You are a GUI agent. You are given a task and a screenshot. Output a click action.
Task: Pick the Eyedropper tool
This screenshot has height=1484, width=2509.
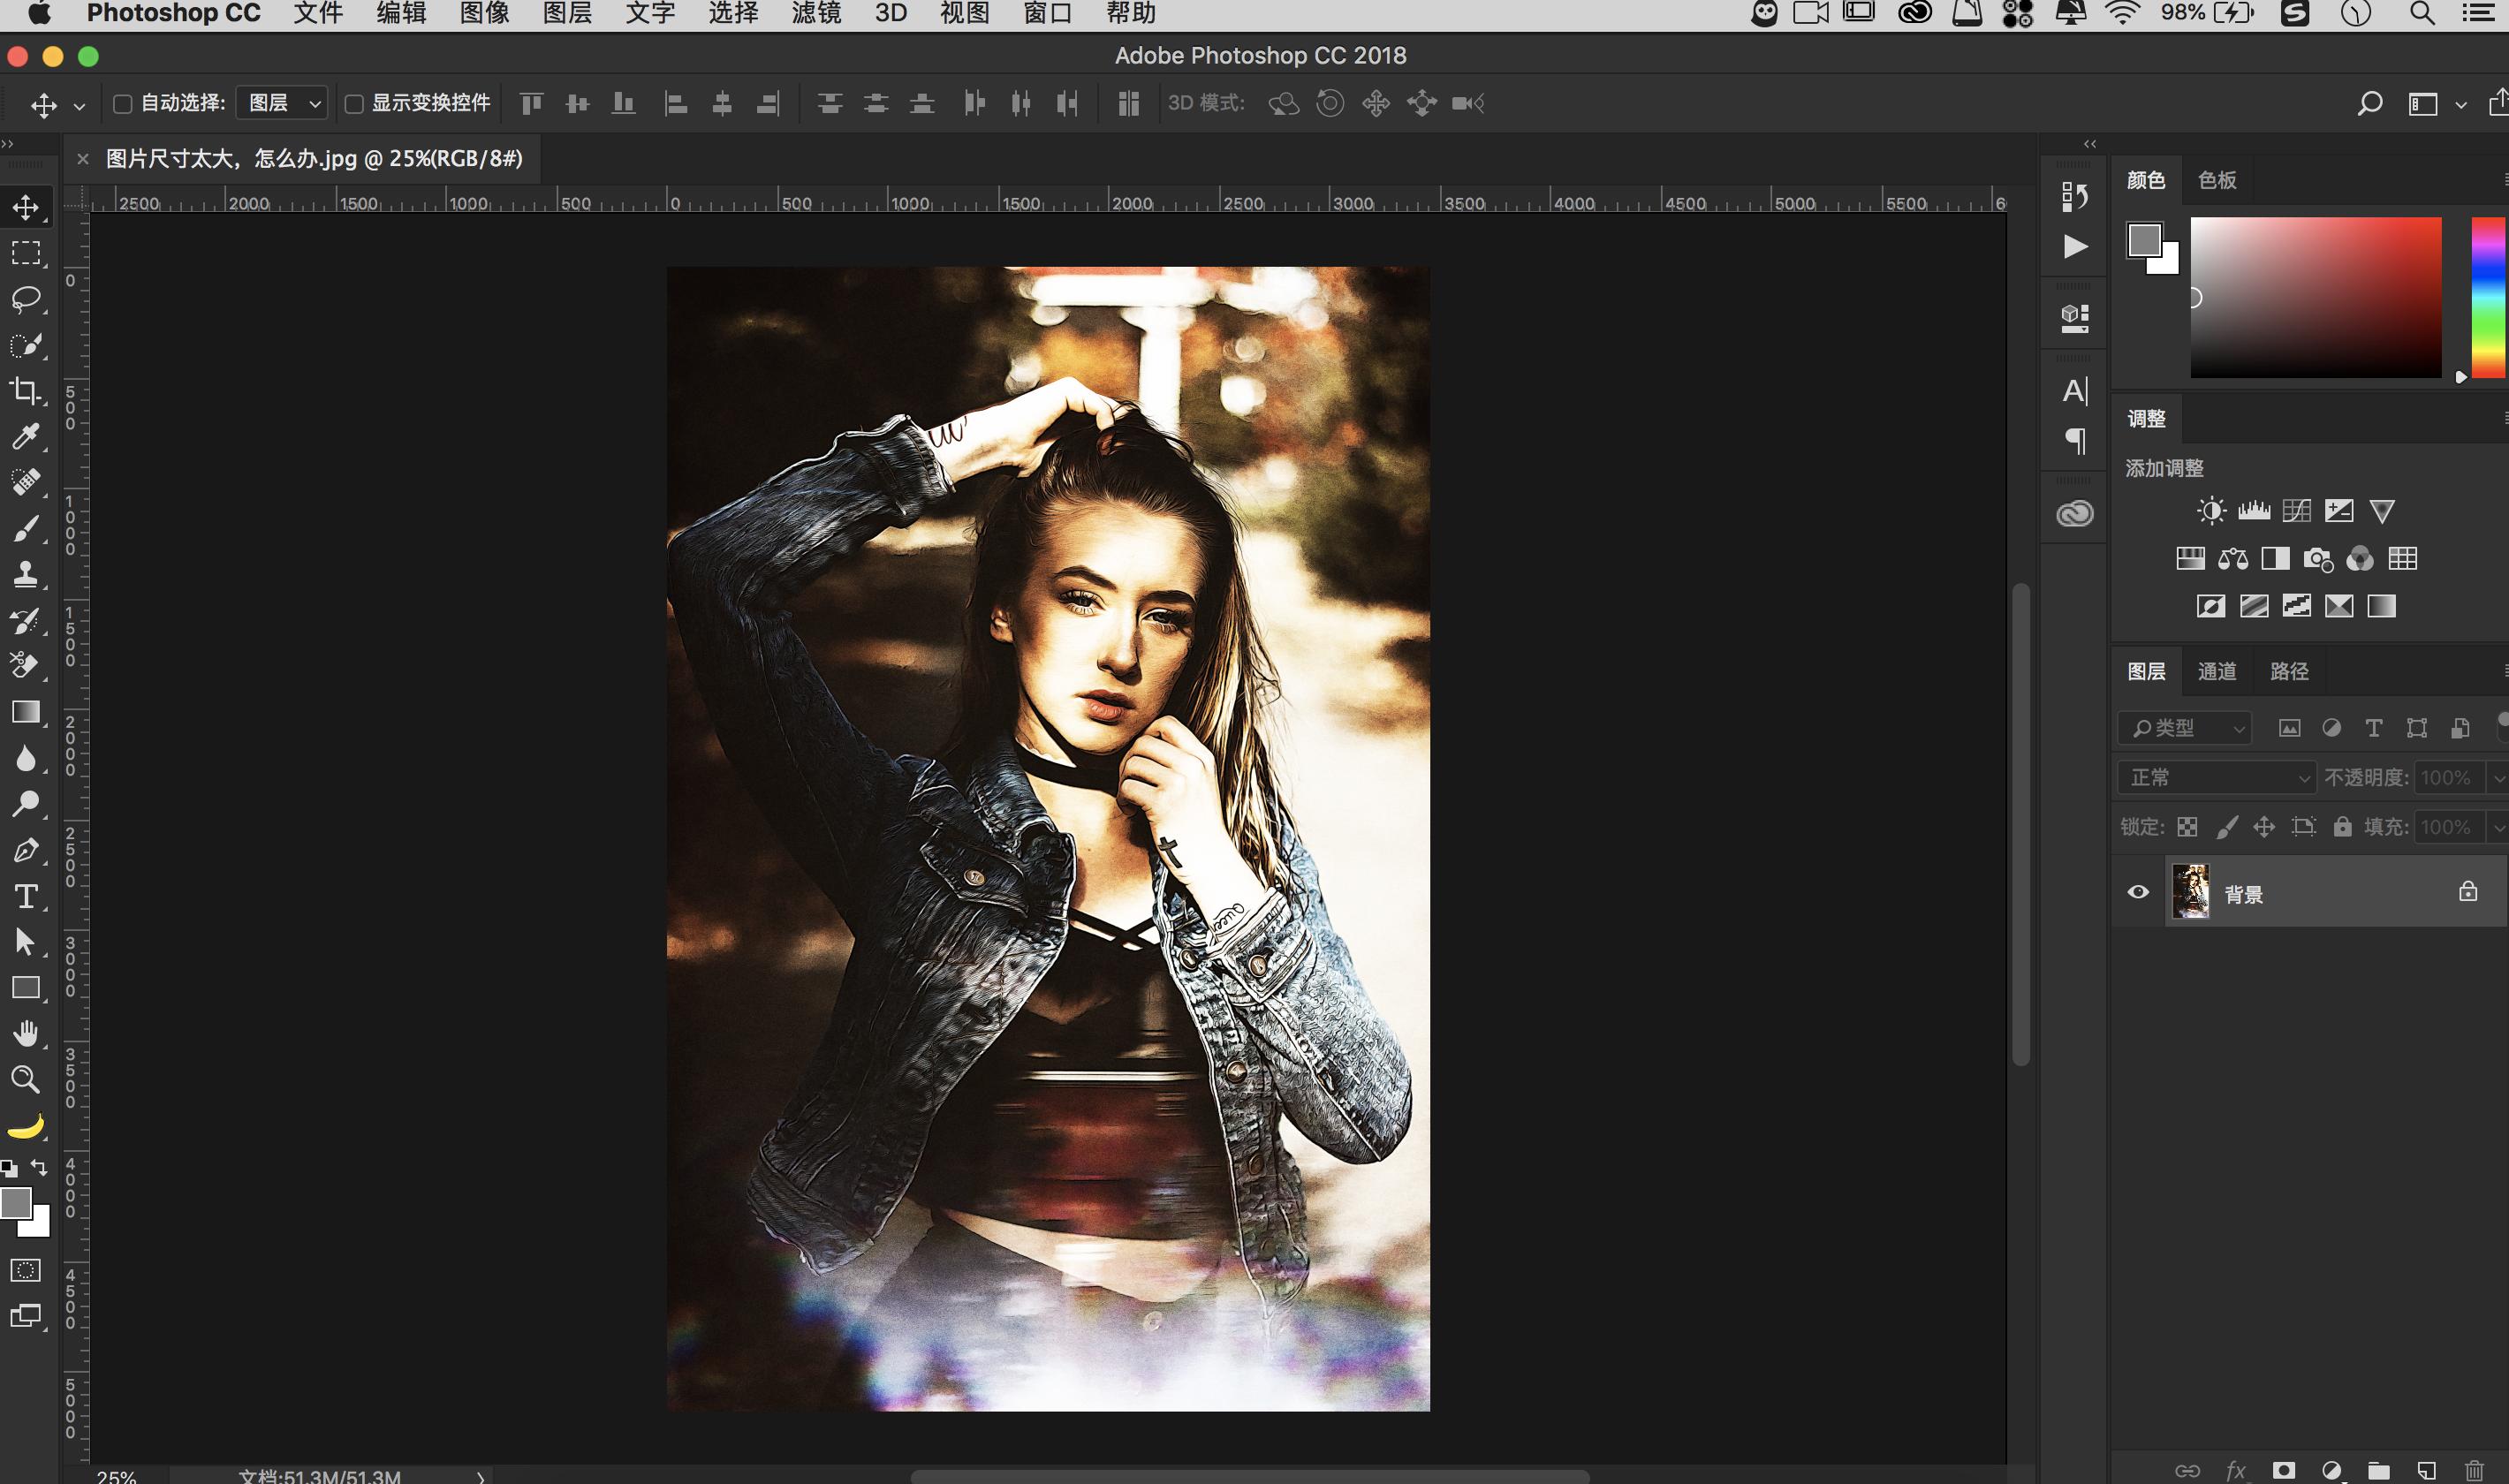(26, 436)
